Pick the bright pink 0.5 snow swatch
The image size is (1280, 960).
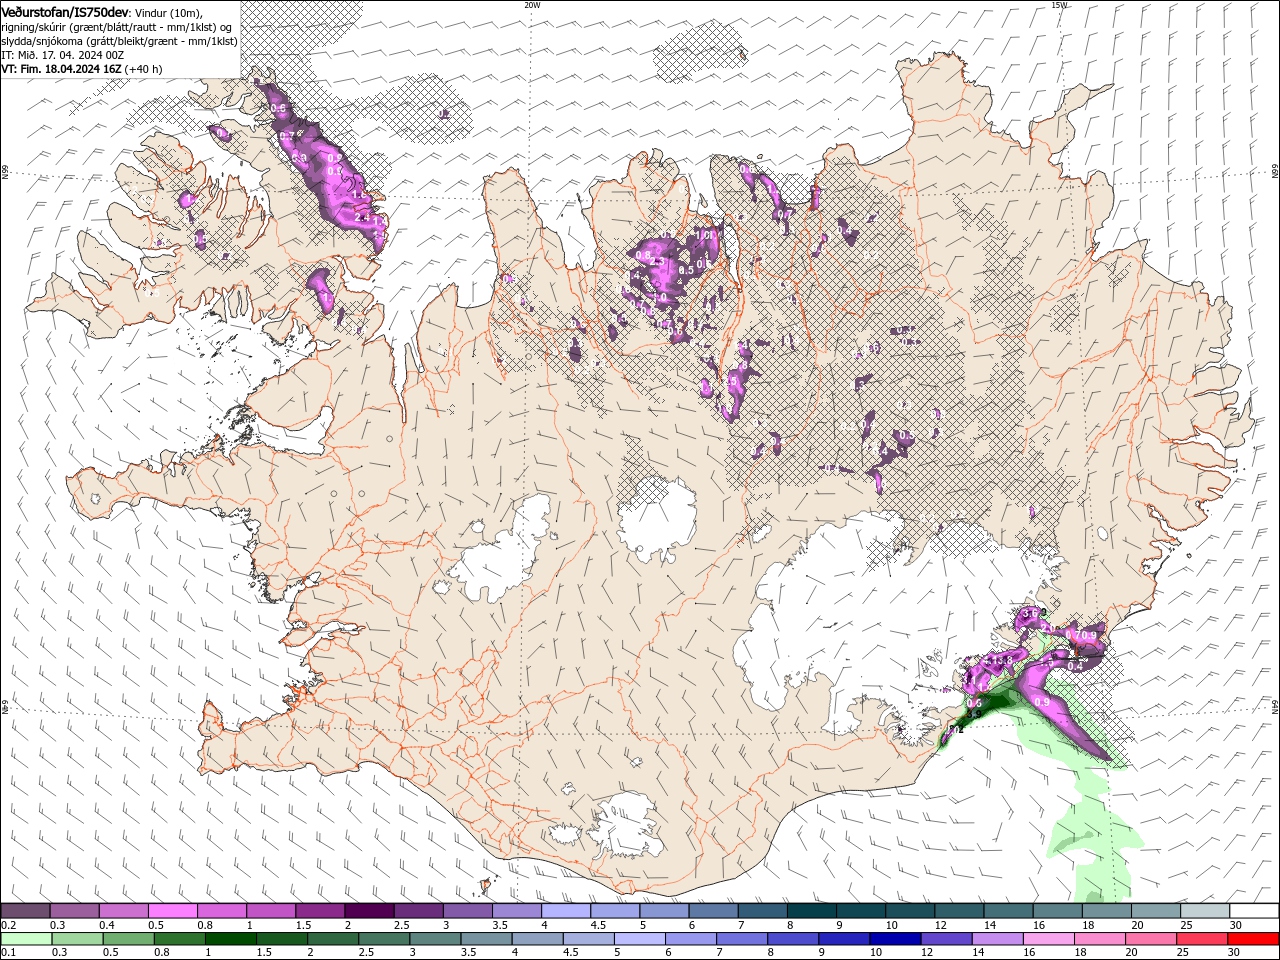pos(172,911)
